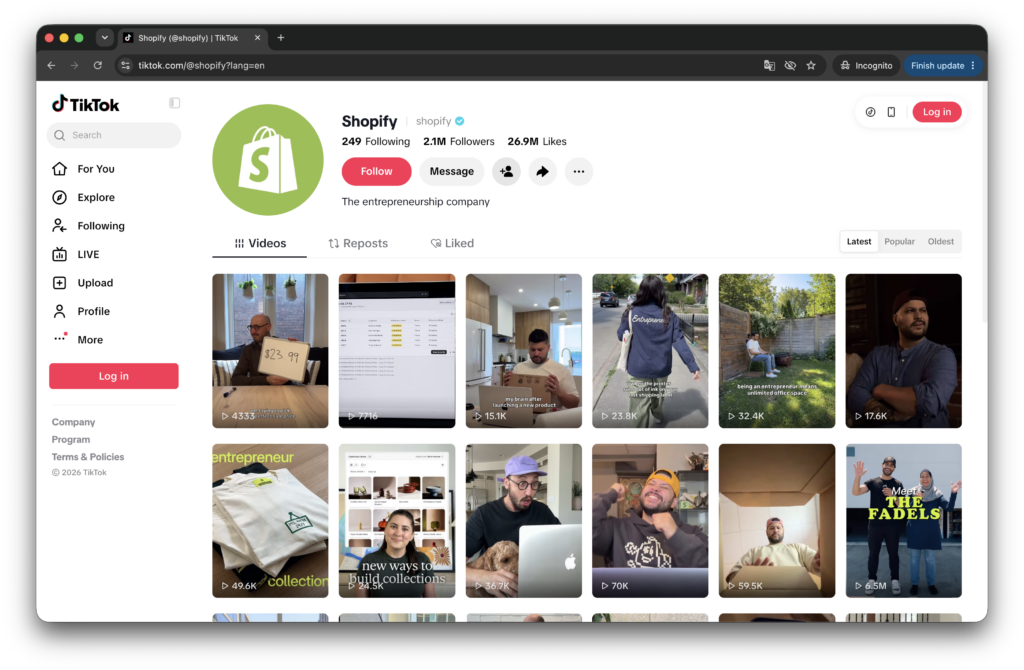Click the Search input field
The height and width of the screenshot is (670, 1024).
(114, 135)
